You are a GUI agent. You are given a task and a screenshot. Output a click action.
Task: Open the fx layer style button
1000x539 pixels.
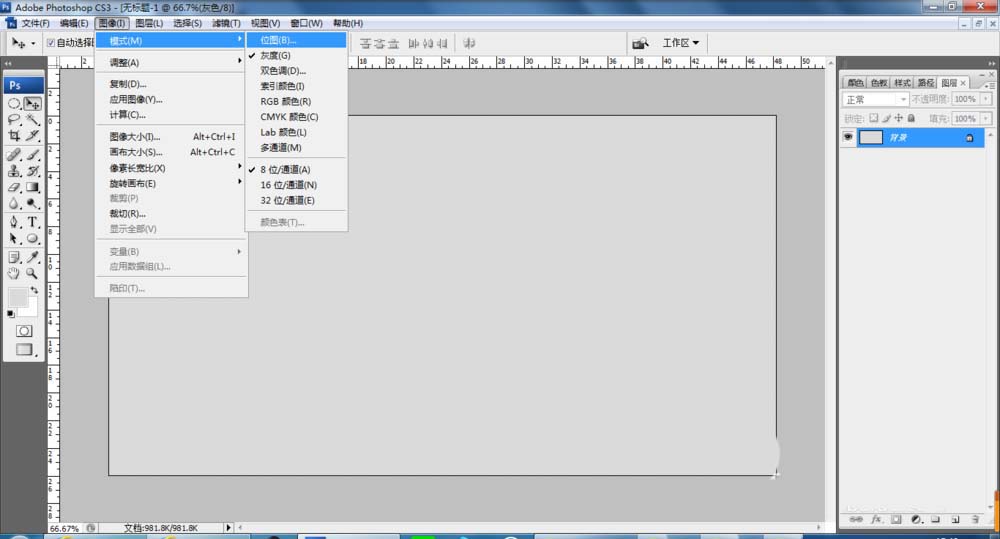click(x=875, y=520)
